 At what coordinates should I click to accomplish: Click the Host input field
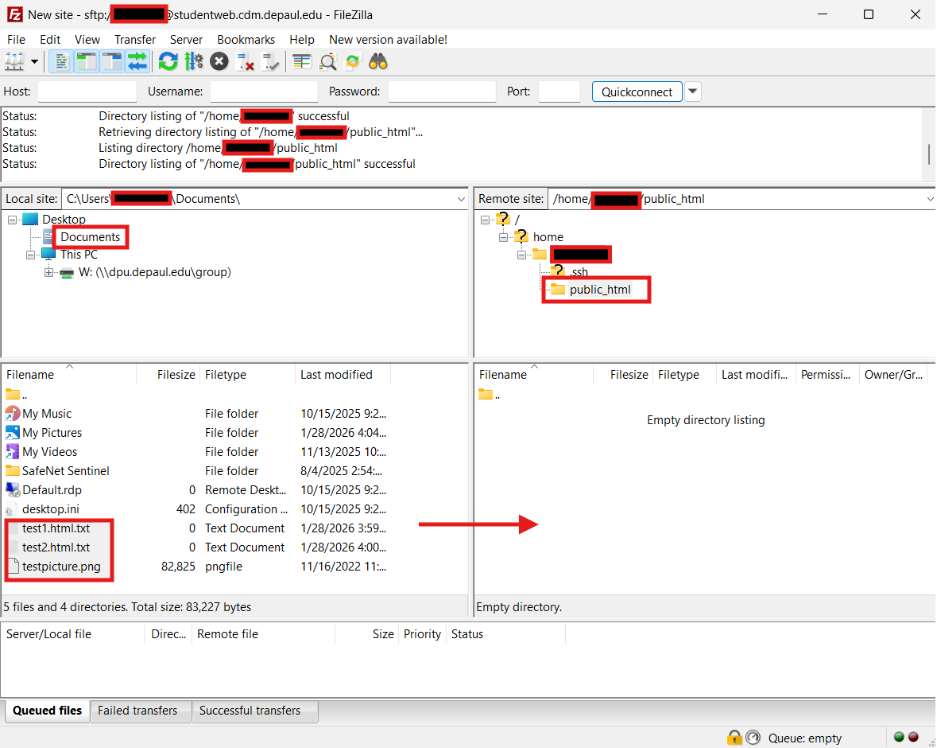tap(86, 92)
